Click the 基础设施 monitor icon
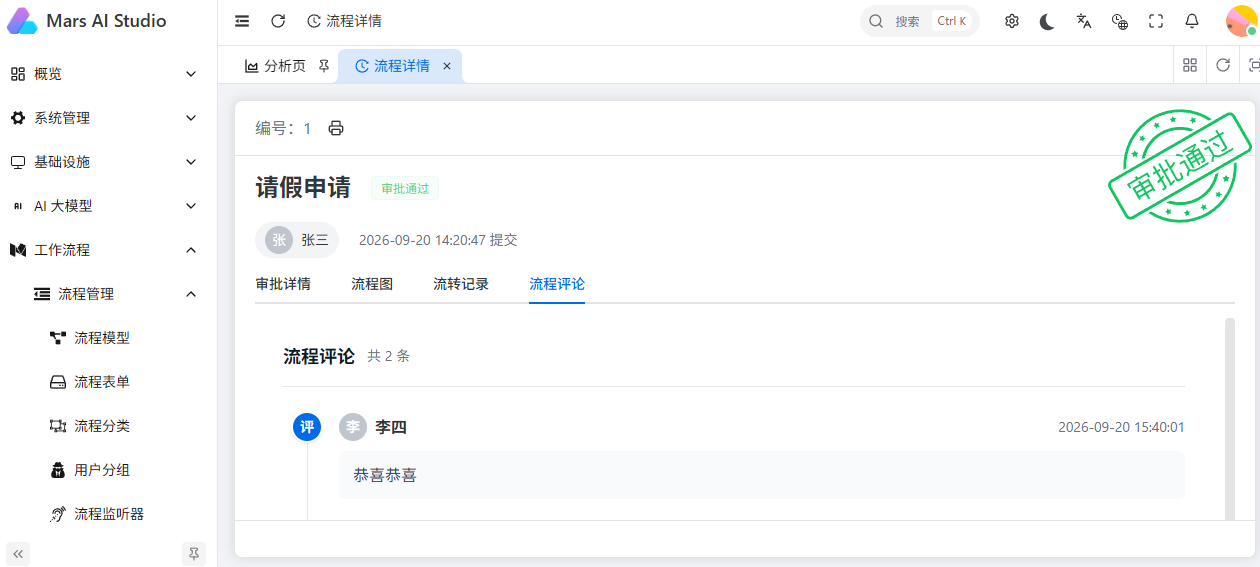Viewport: 1260px width, 567px height. (x=18, y=162)
